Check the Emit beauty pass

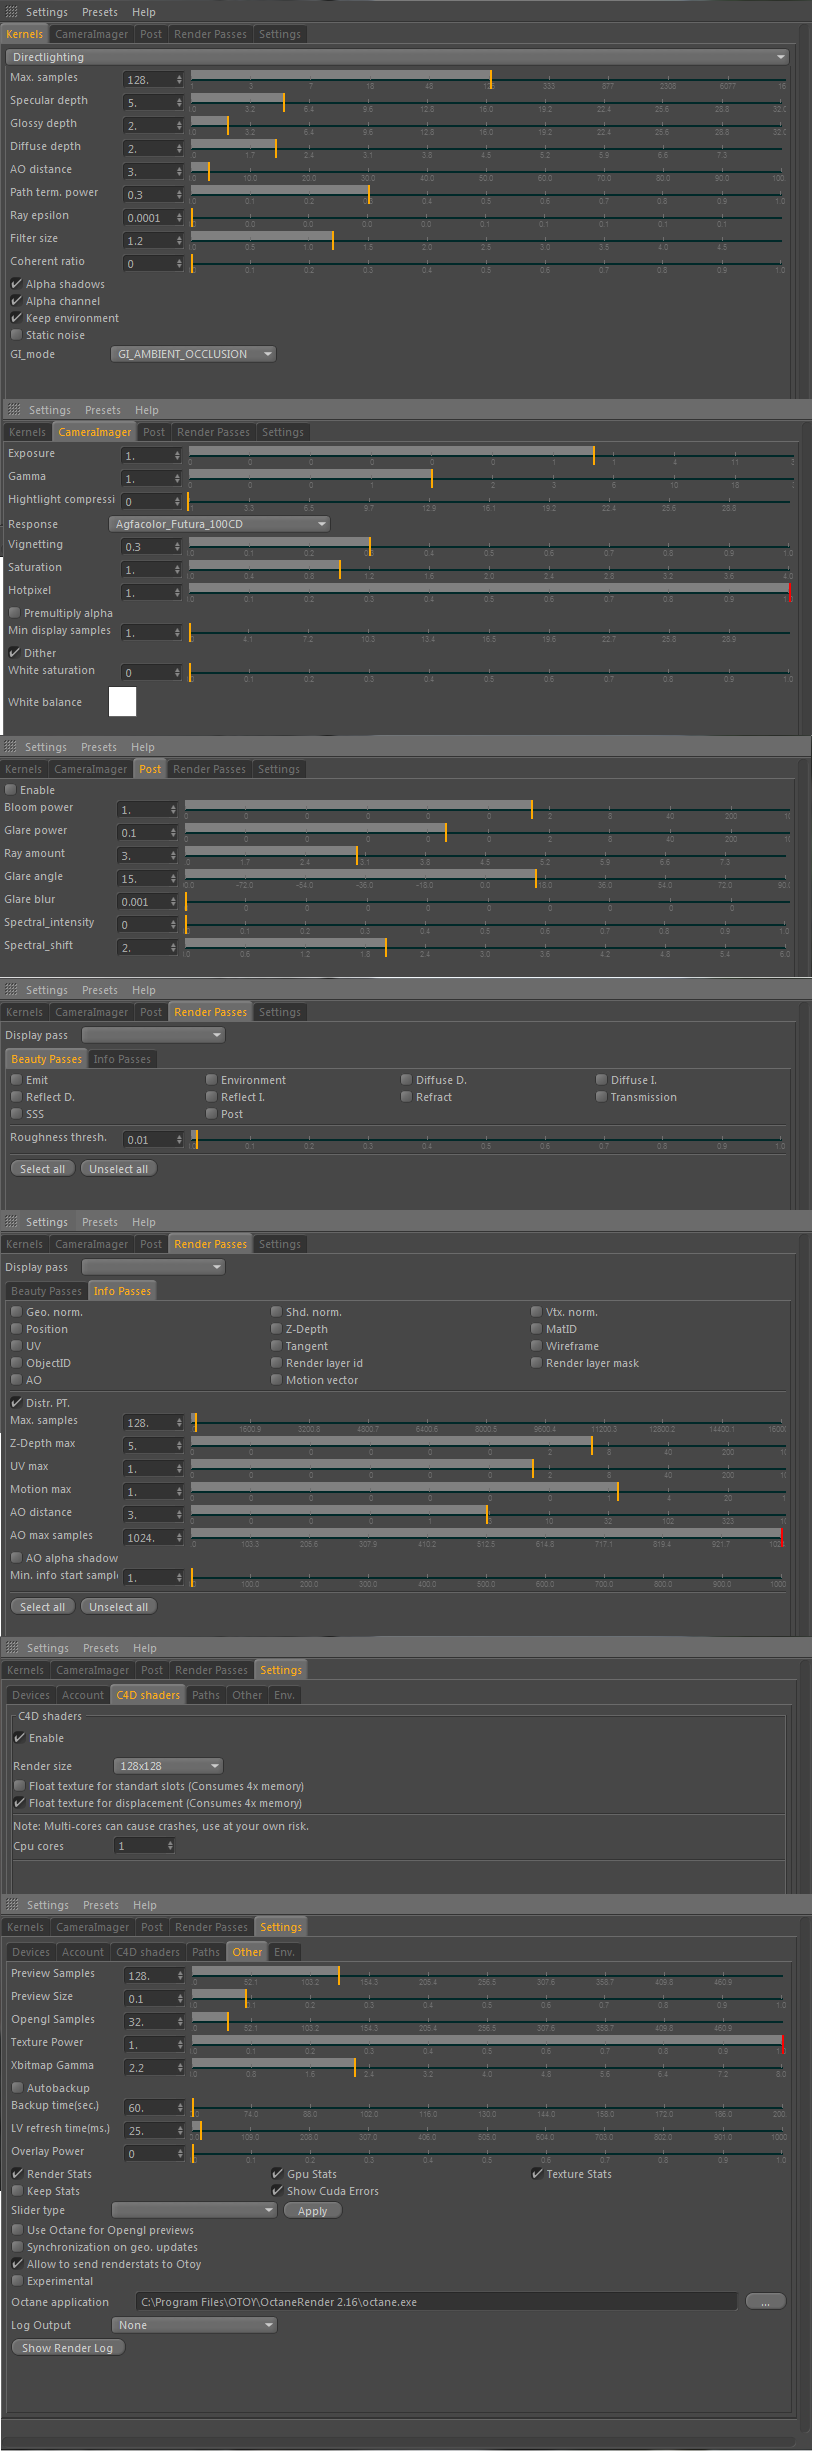[16, 1080]
